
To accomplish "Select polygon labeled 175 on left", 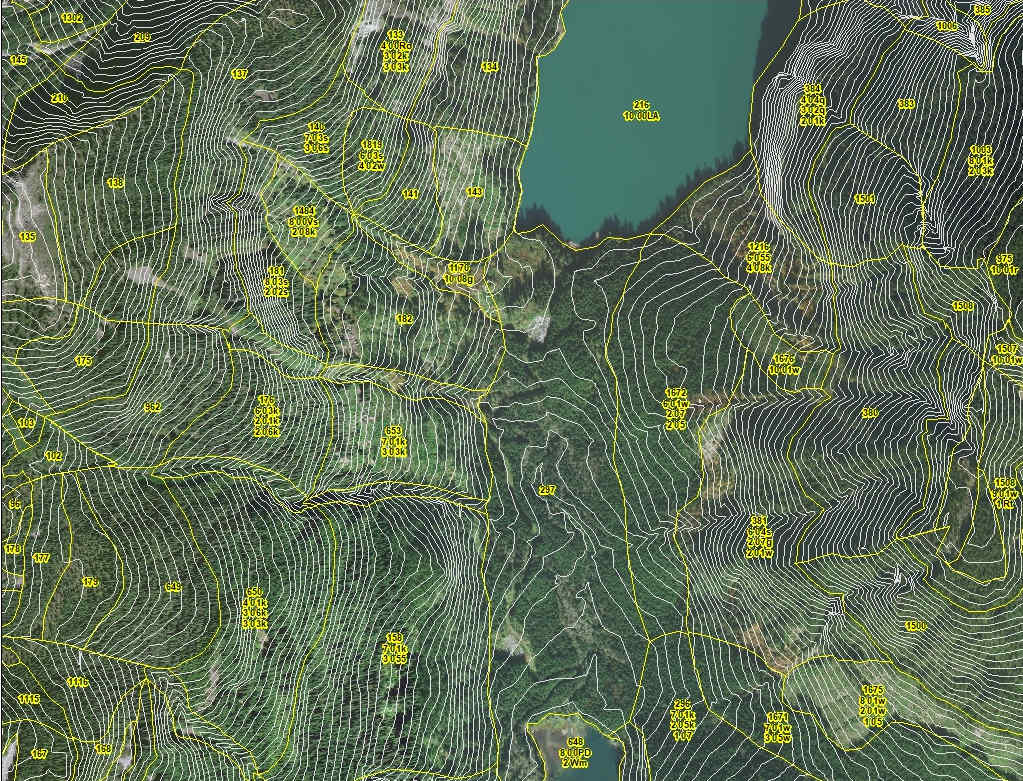I will (x=83, y=361).
